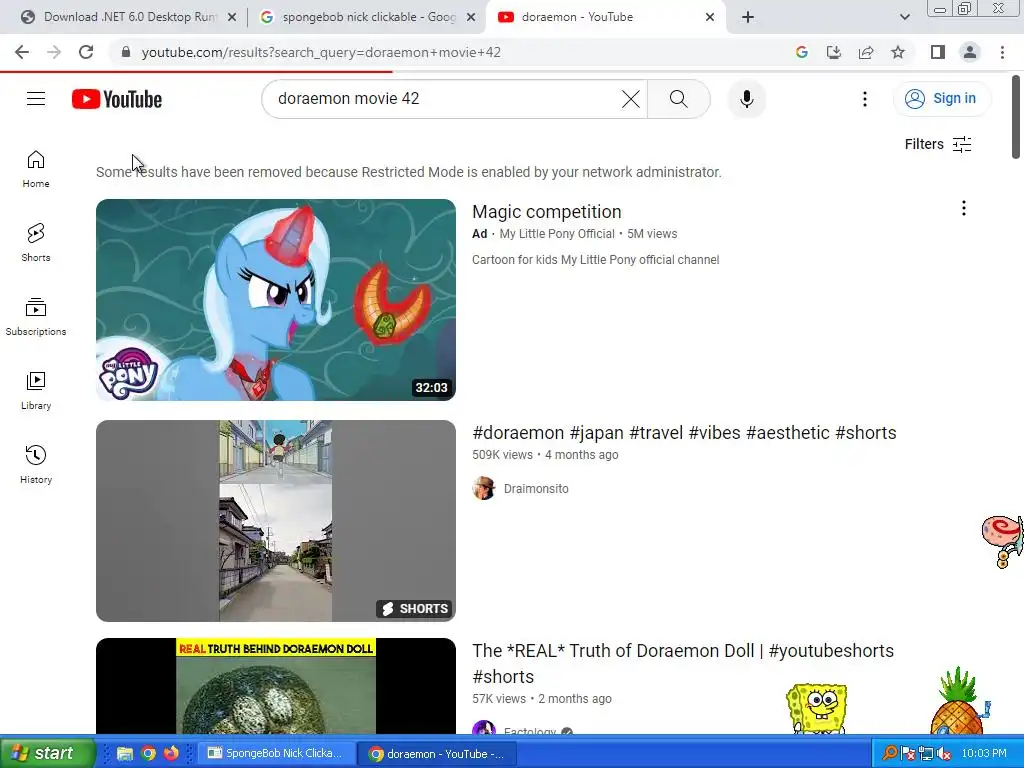
Task: Close the spongebob nick clickable tab
Action: 471,17
